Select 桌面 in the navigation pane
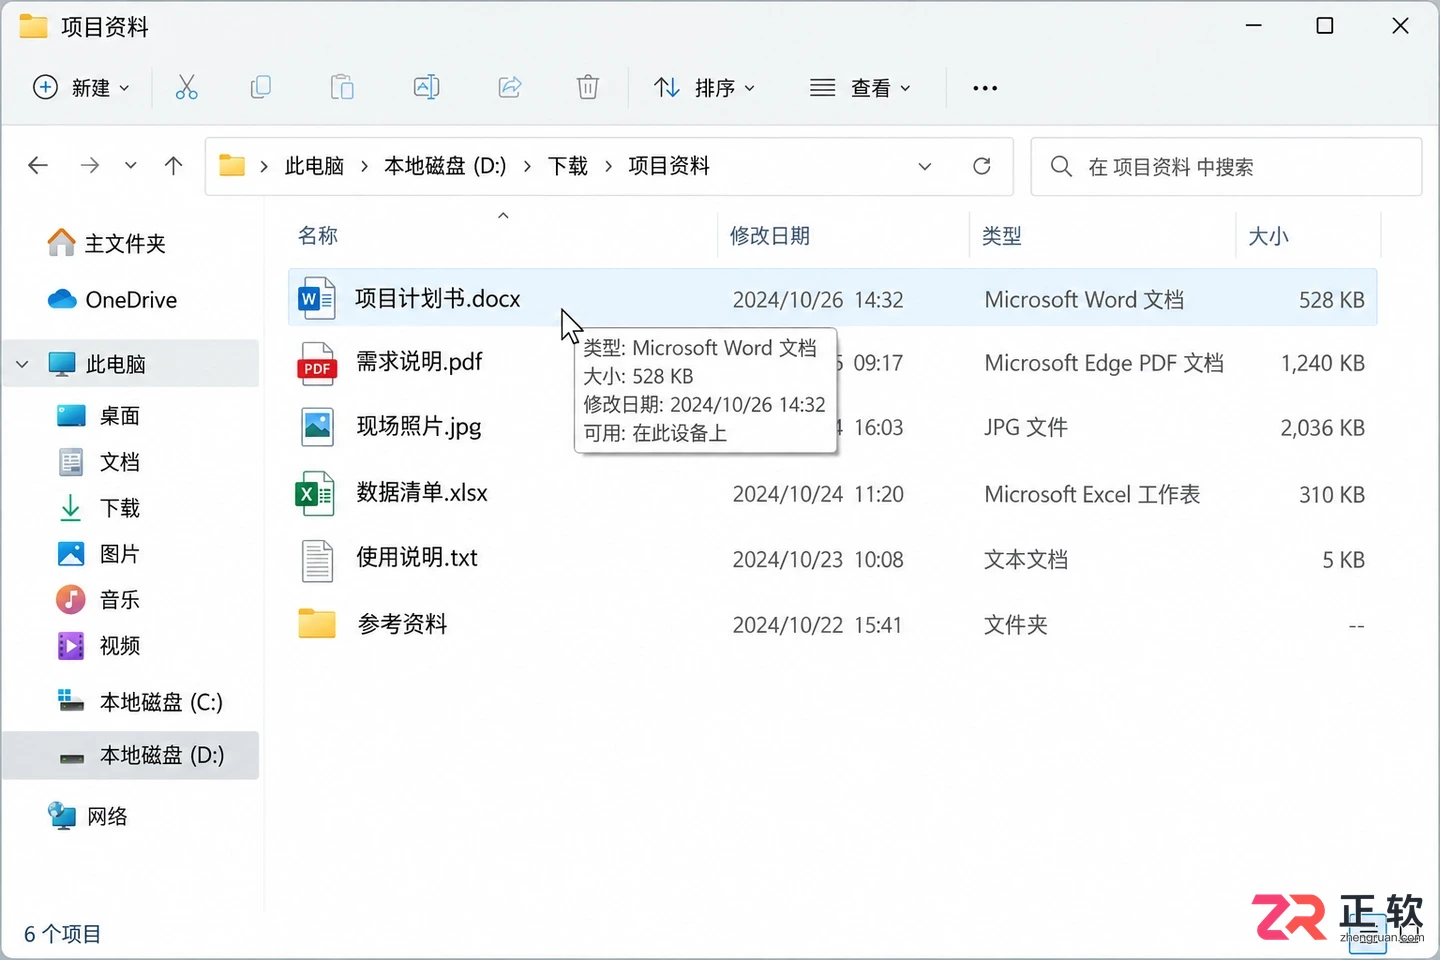Image resolution: width=1440 pixels, height=960 pixels. tap(99, 416)
